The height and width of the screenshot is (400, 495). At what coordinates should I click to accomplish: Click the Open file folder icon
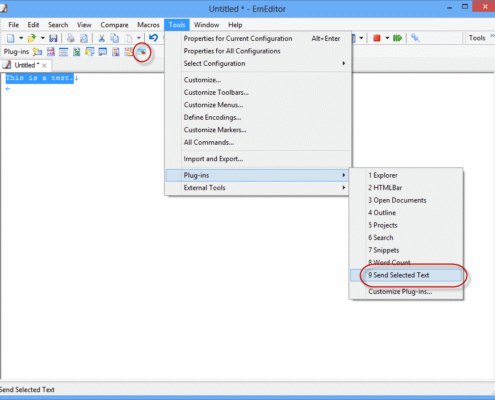click(32, 38)
